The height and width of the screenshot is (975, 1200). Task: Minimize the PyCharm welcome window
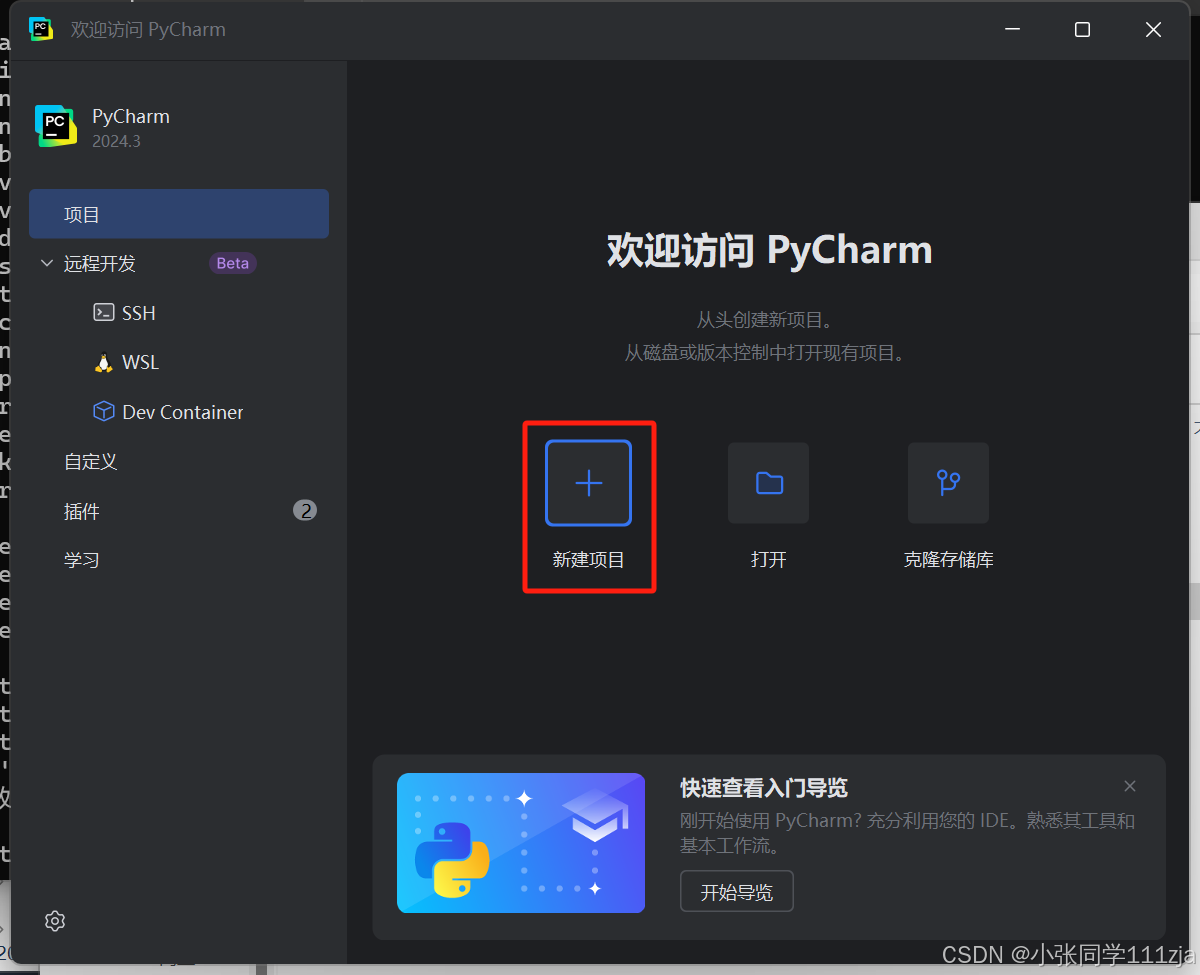(1011, 30)
